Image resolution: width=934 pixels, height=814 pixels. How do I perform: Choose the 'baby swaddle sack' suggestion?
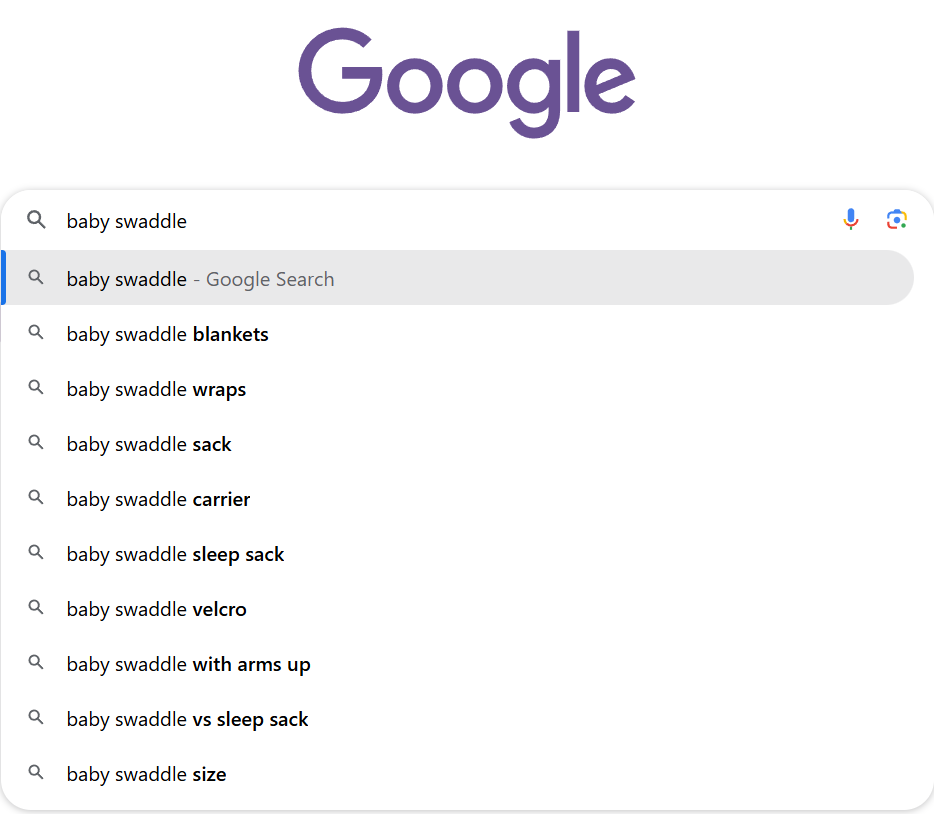[149, 444]
